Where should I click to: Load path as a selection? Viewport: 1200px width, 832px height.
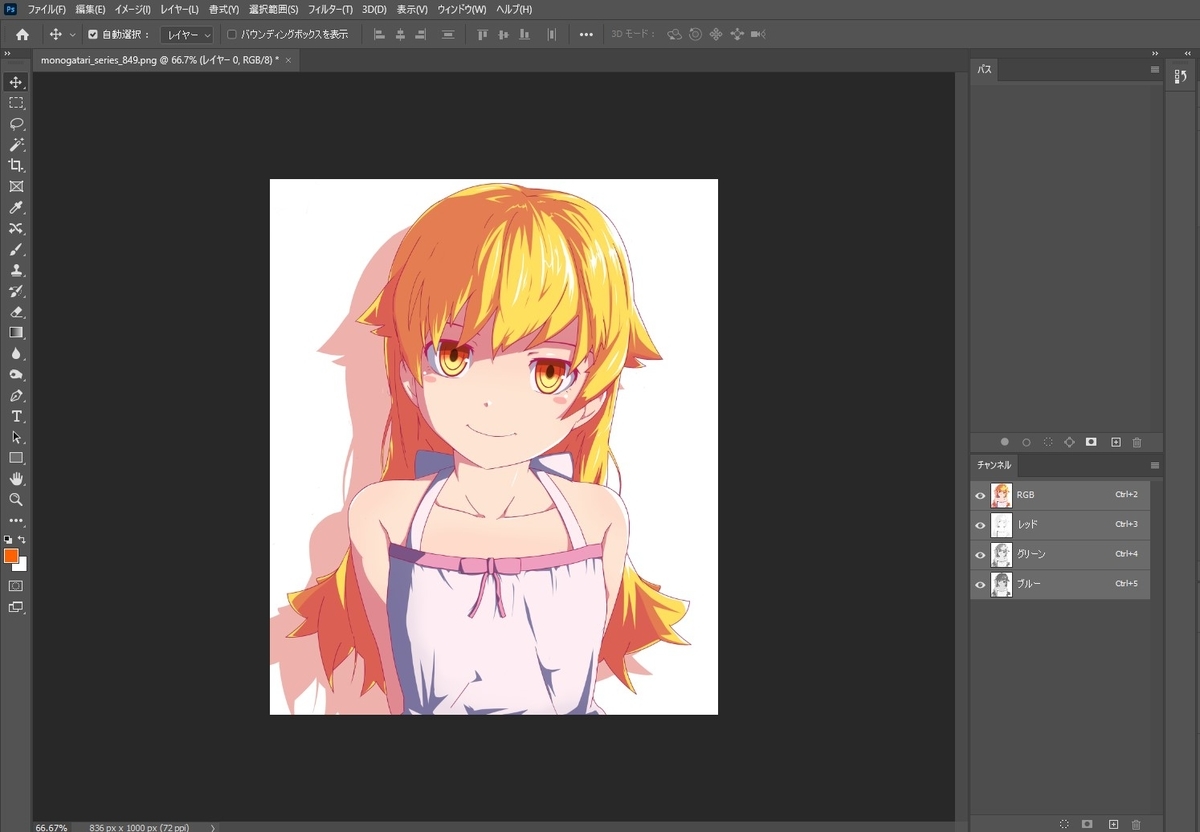pyautogui.click(x=1048, y=442)
